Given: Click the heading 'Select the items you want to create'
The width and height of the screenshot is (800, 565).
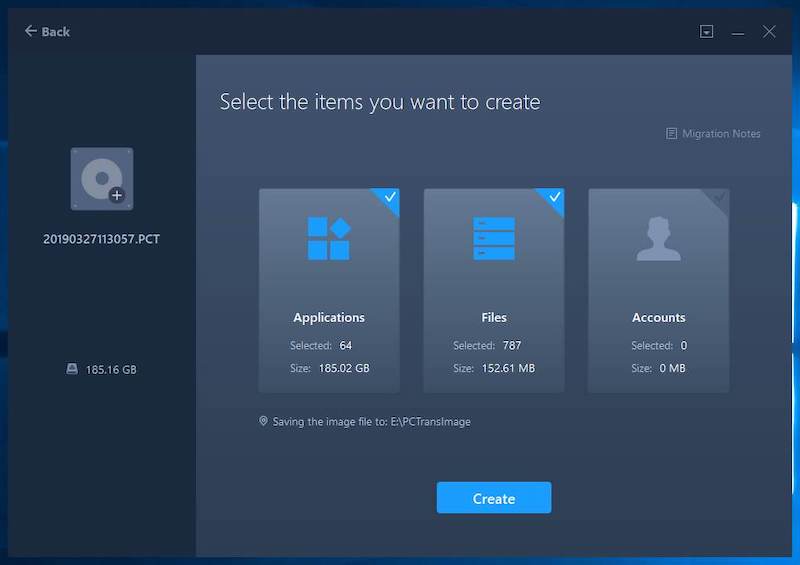Looking at the screenshot, I should coord(380,102).
